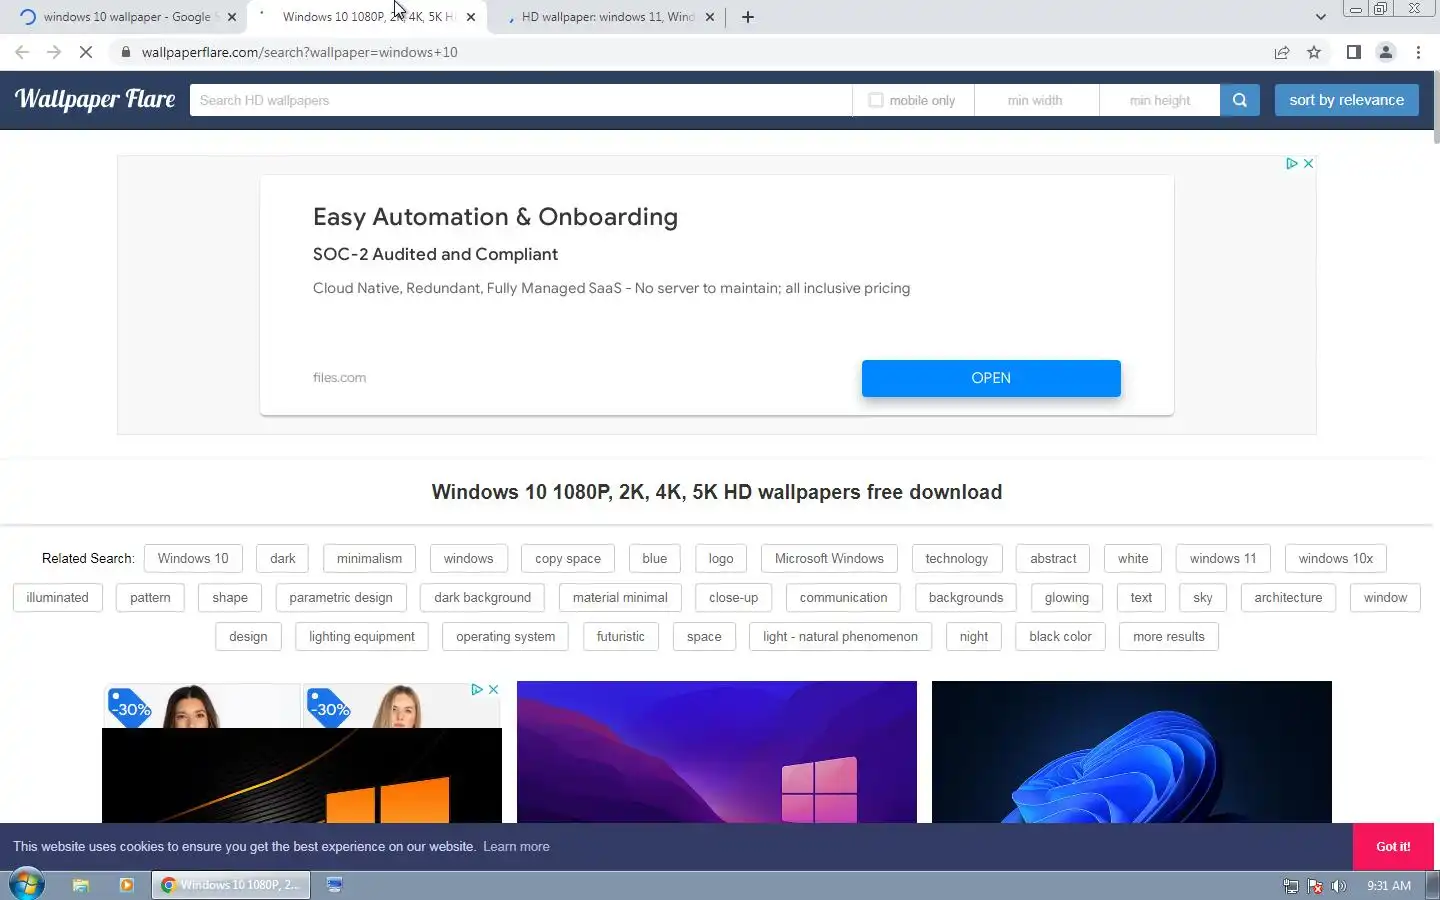Click the taskbar clock showing 9:31 AM
1440x900 pixels.
pyautogui.click(x=1389, y=886)
